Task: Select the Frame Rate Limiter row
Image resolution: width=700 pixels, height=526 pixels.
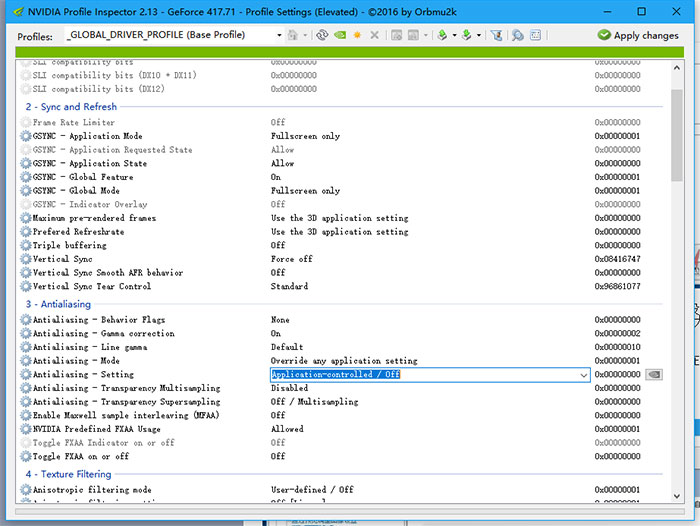Action: point(342,122)
